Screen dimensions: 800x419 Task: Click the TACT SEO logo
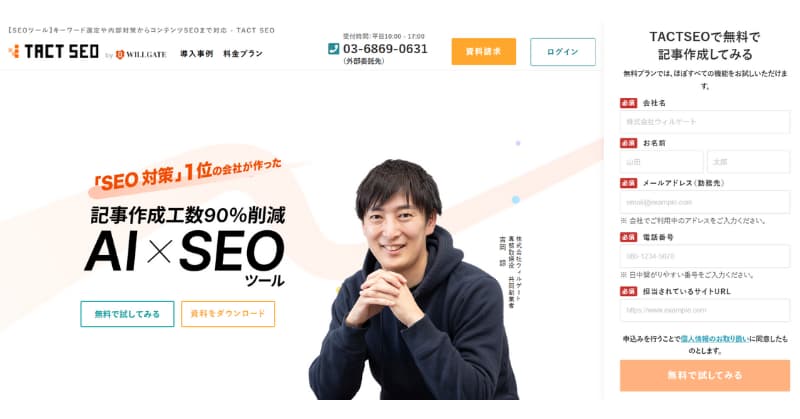point(54,52)
